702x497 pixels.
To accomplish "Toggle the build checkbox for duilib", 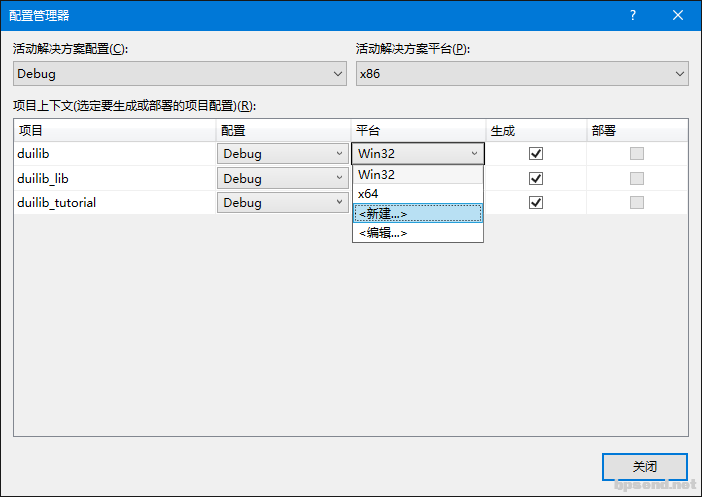I will pyautogui.click(x=536, y=154).
